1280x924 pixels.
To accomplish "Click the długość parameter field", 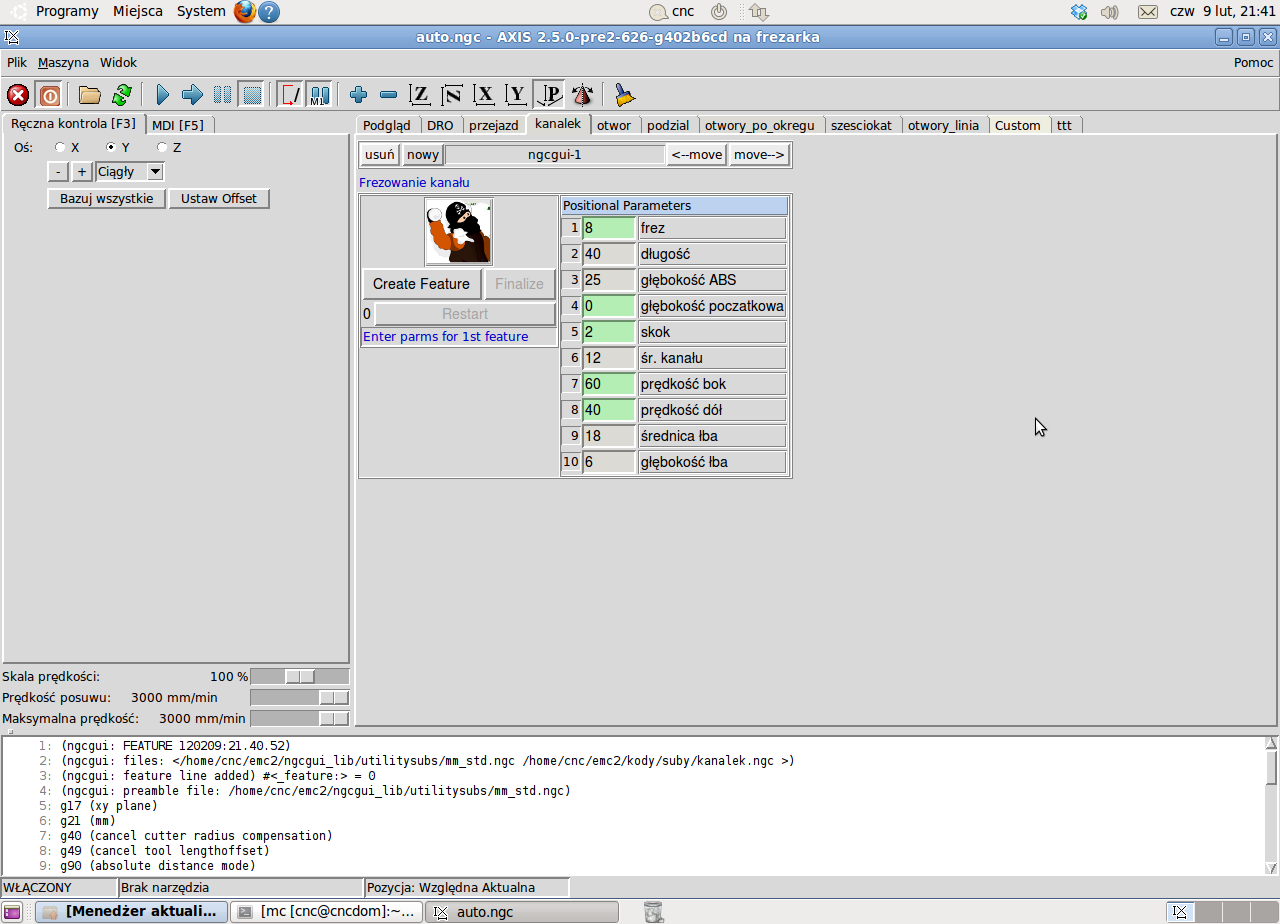I will pyautogui.click(x=609, y=254).
